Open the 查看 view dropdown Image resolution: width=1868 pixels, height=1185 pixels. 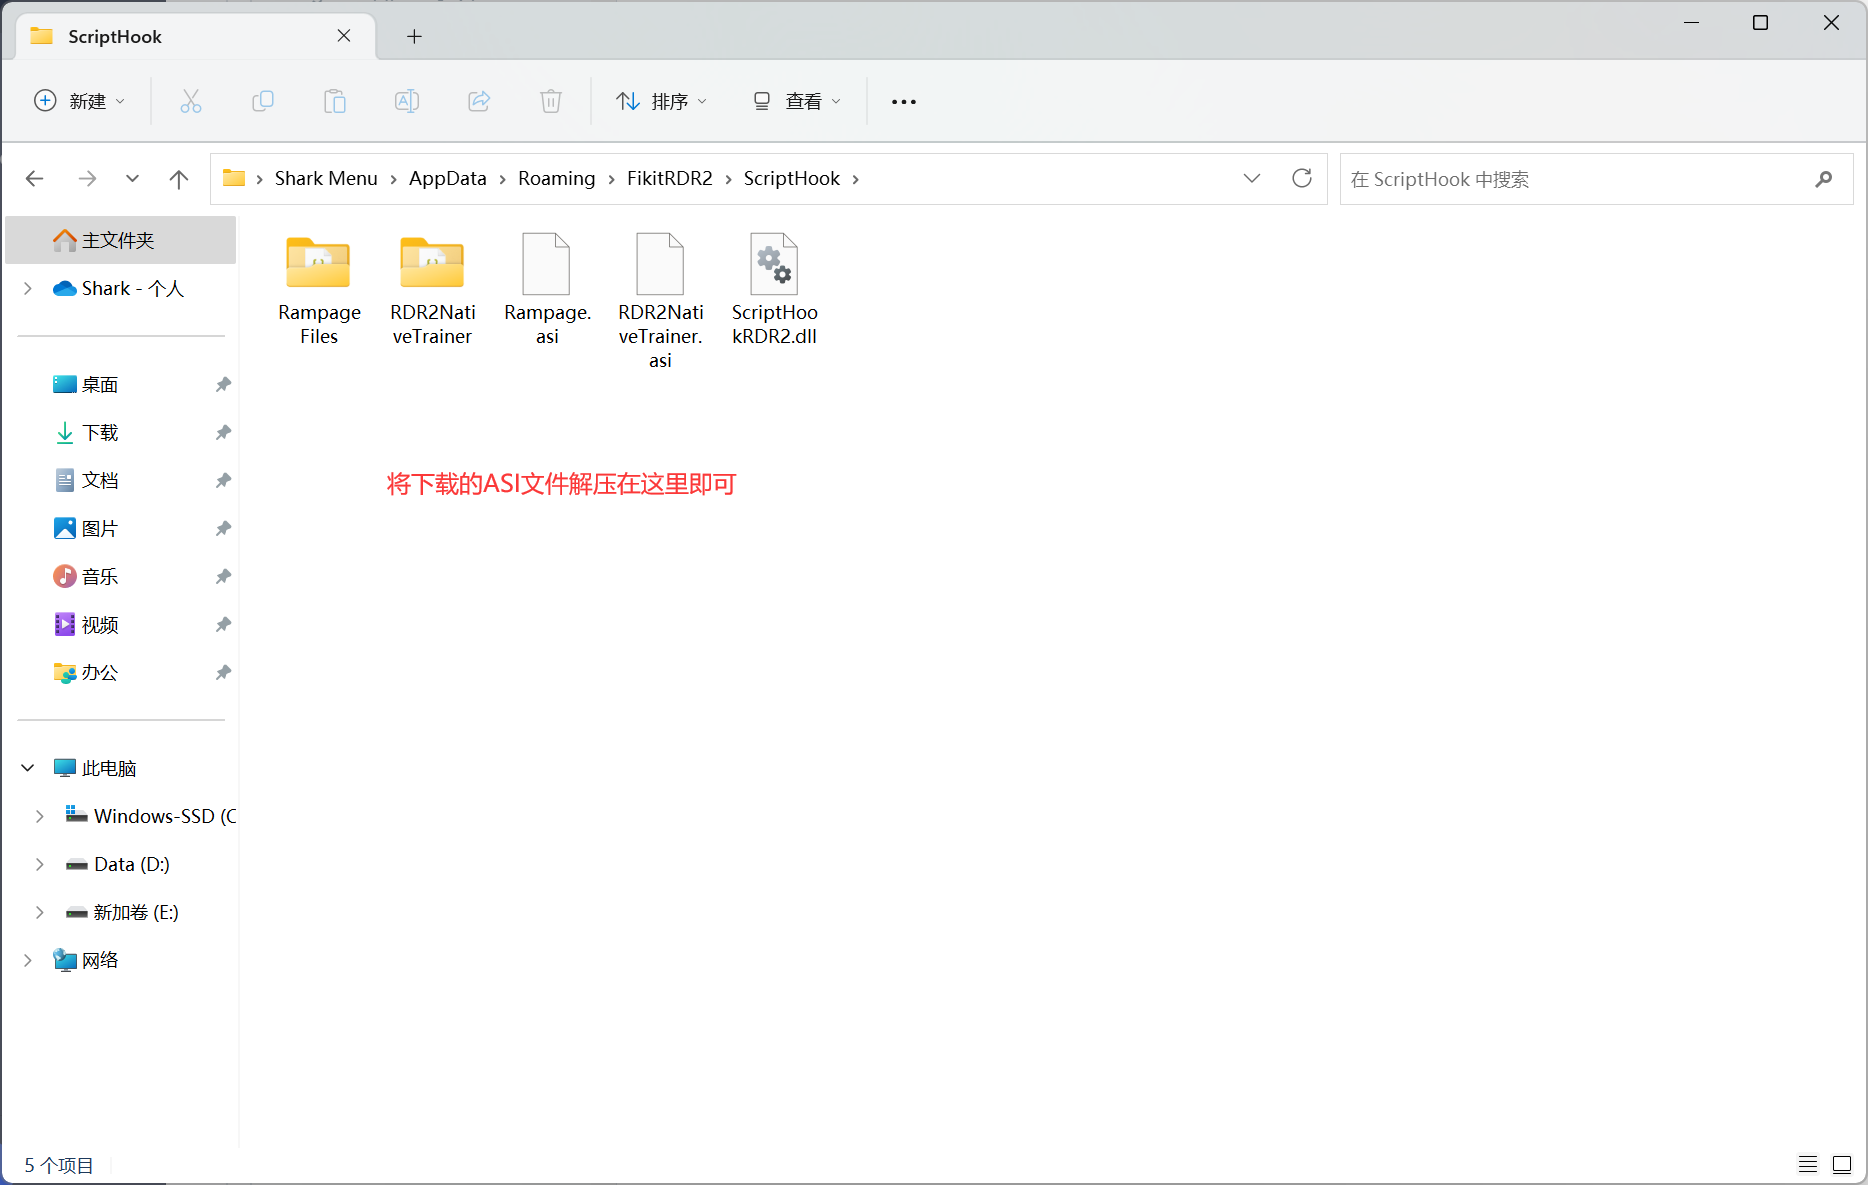[797, 101]
